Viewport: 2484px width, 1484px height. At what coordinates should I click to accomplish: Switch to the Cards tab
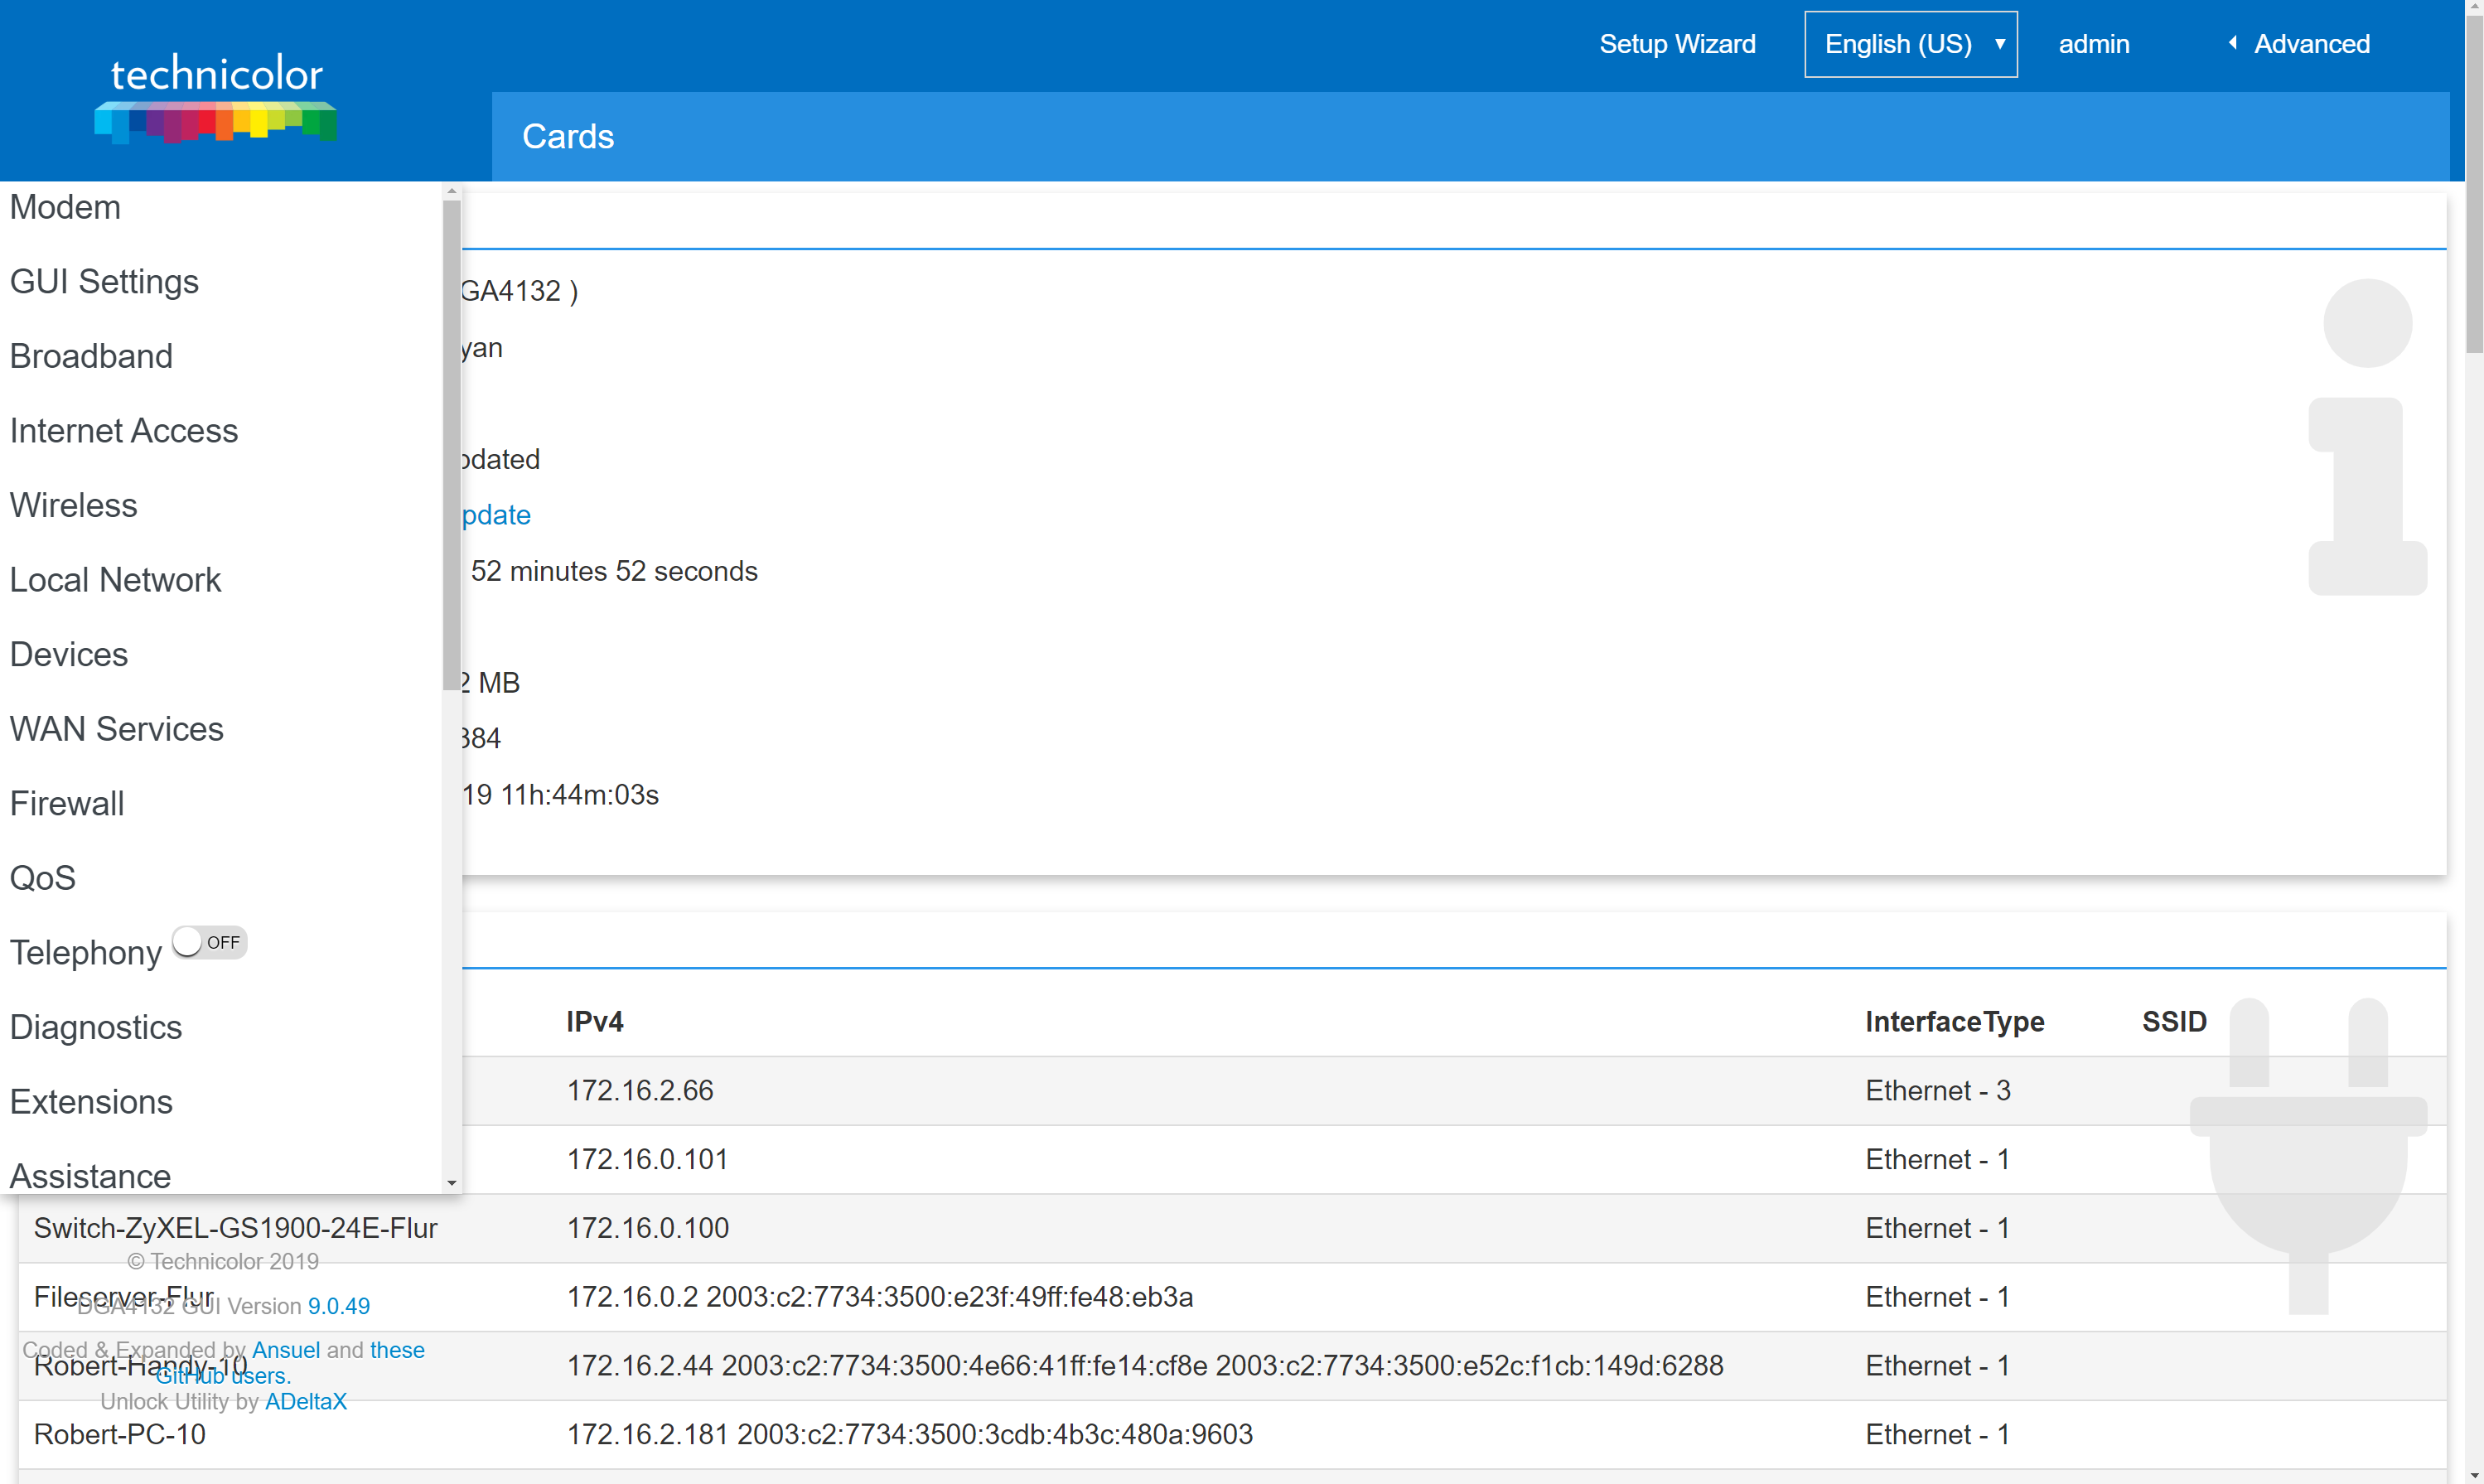(x=567, y=136)
